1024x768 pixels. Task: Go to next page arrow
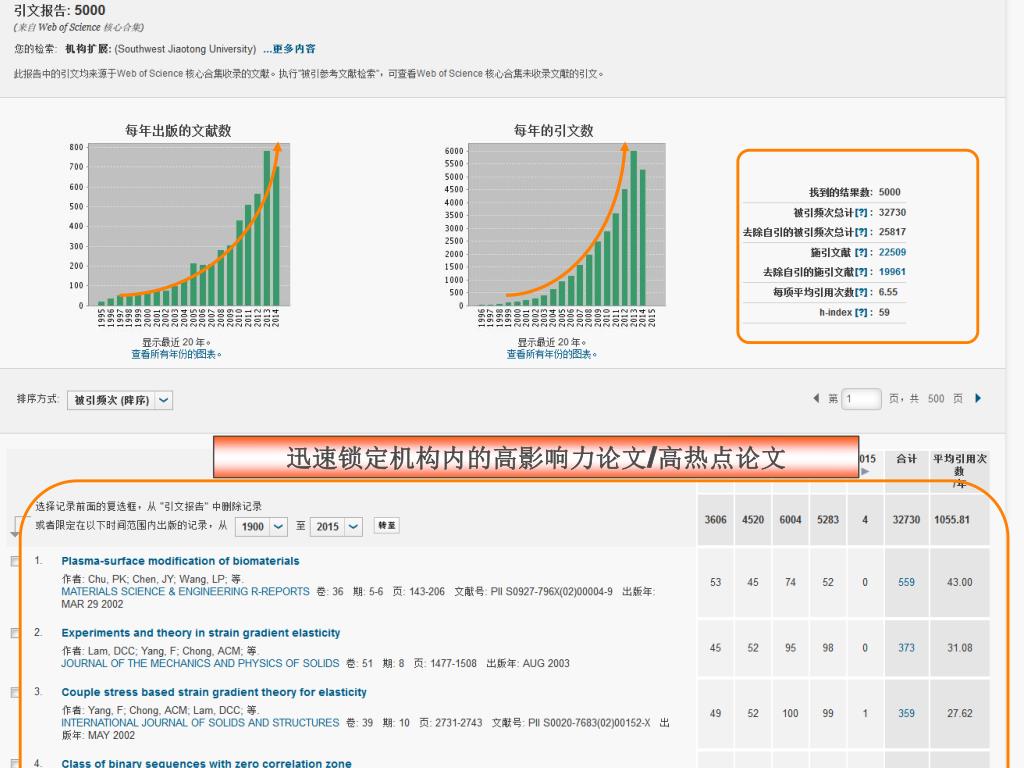978,398
